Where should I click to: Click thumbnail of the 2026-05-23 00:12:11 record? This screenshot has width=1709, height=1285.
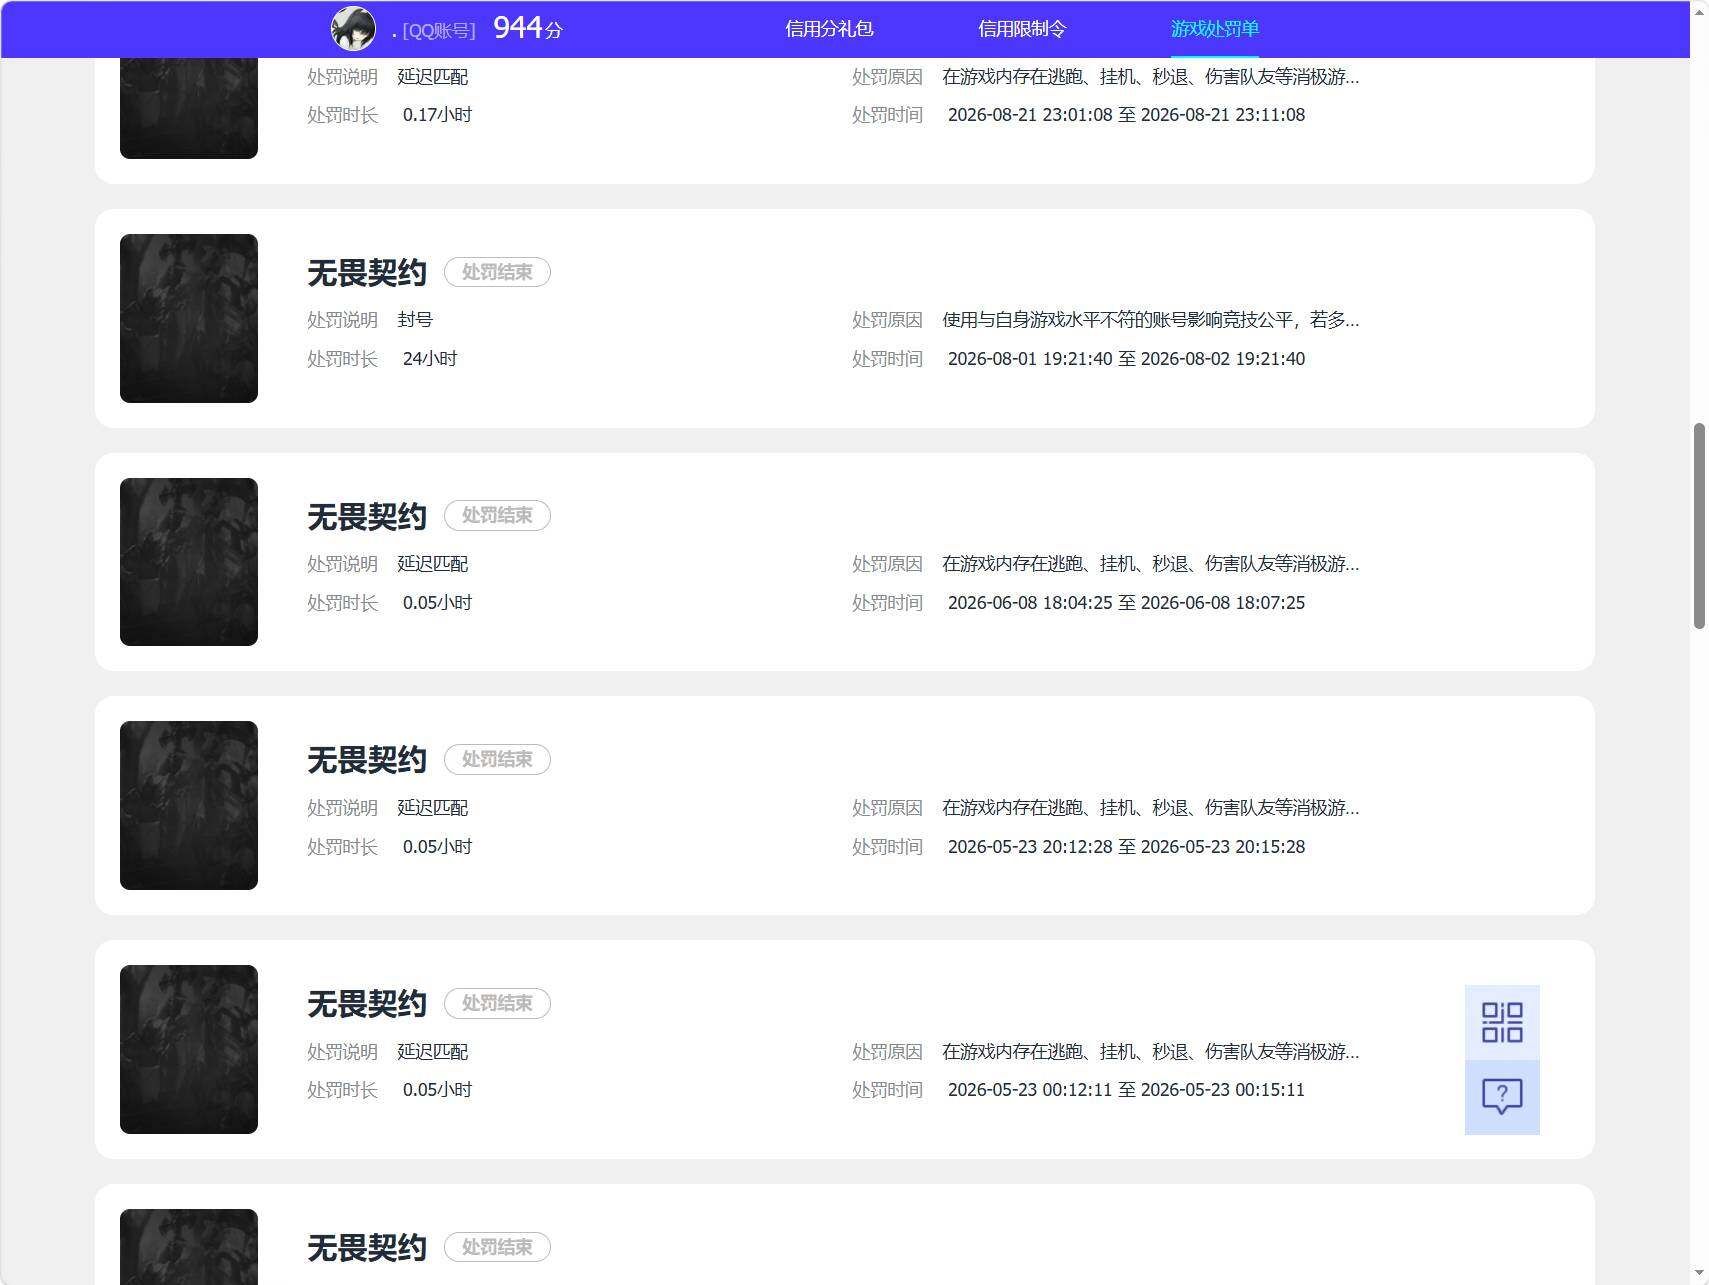click(189, 1049)
